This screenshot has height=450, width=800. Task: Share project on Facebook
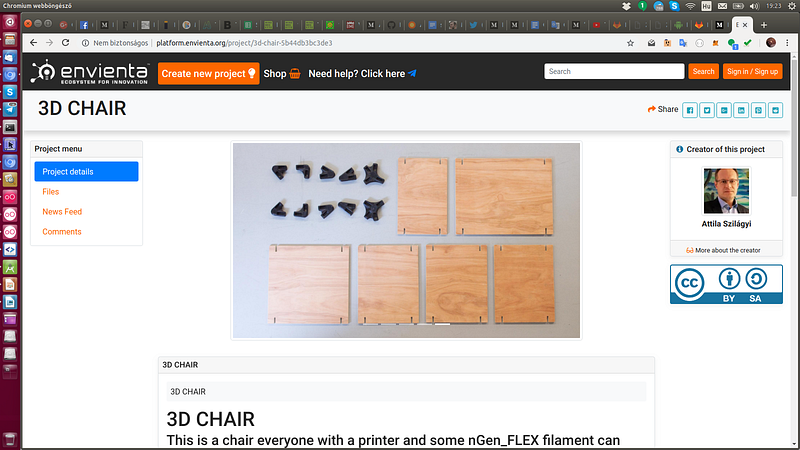click(690, 110)
